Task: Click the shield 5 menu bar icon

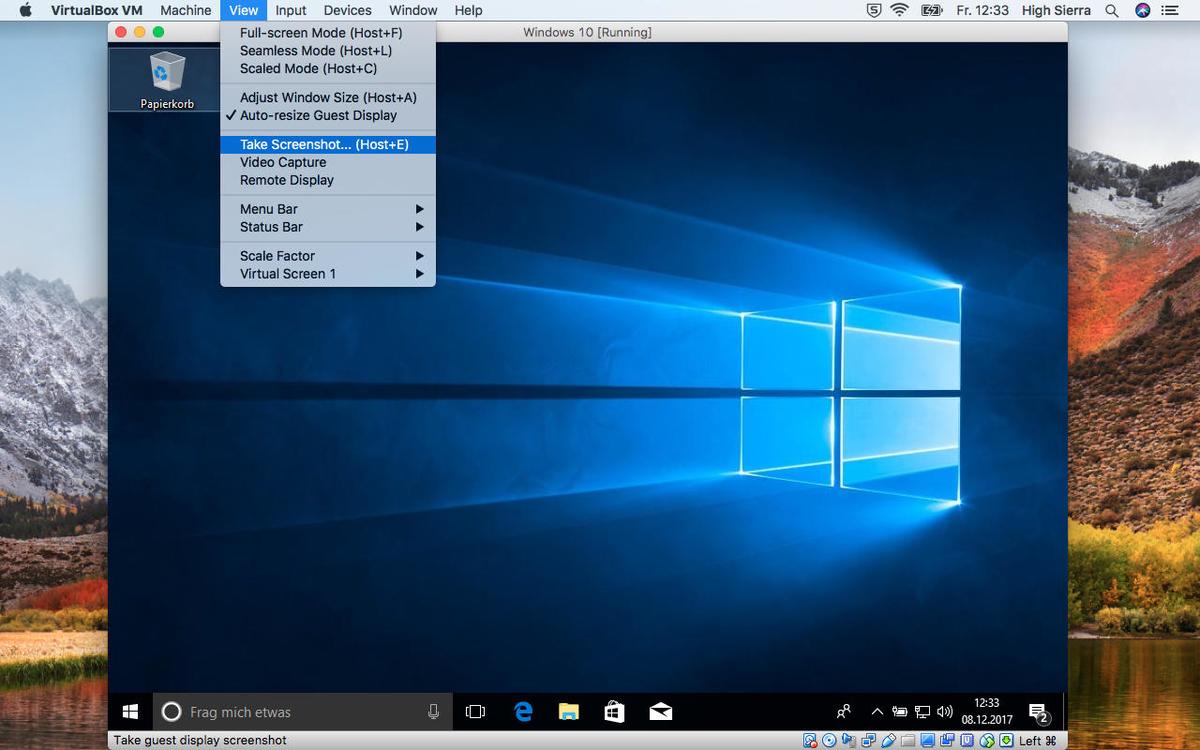Action: coord(873,10)
